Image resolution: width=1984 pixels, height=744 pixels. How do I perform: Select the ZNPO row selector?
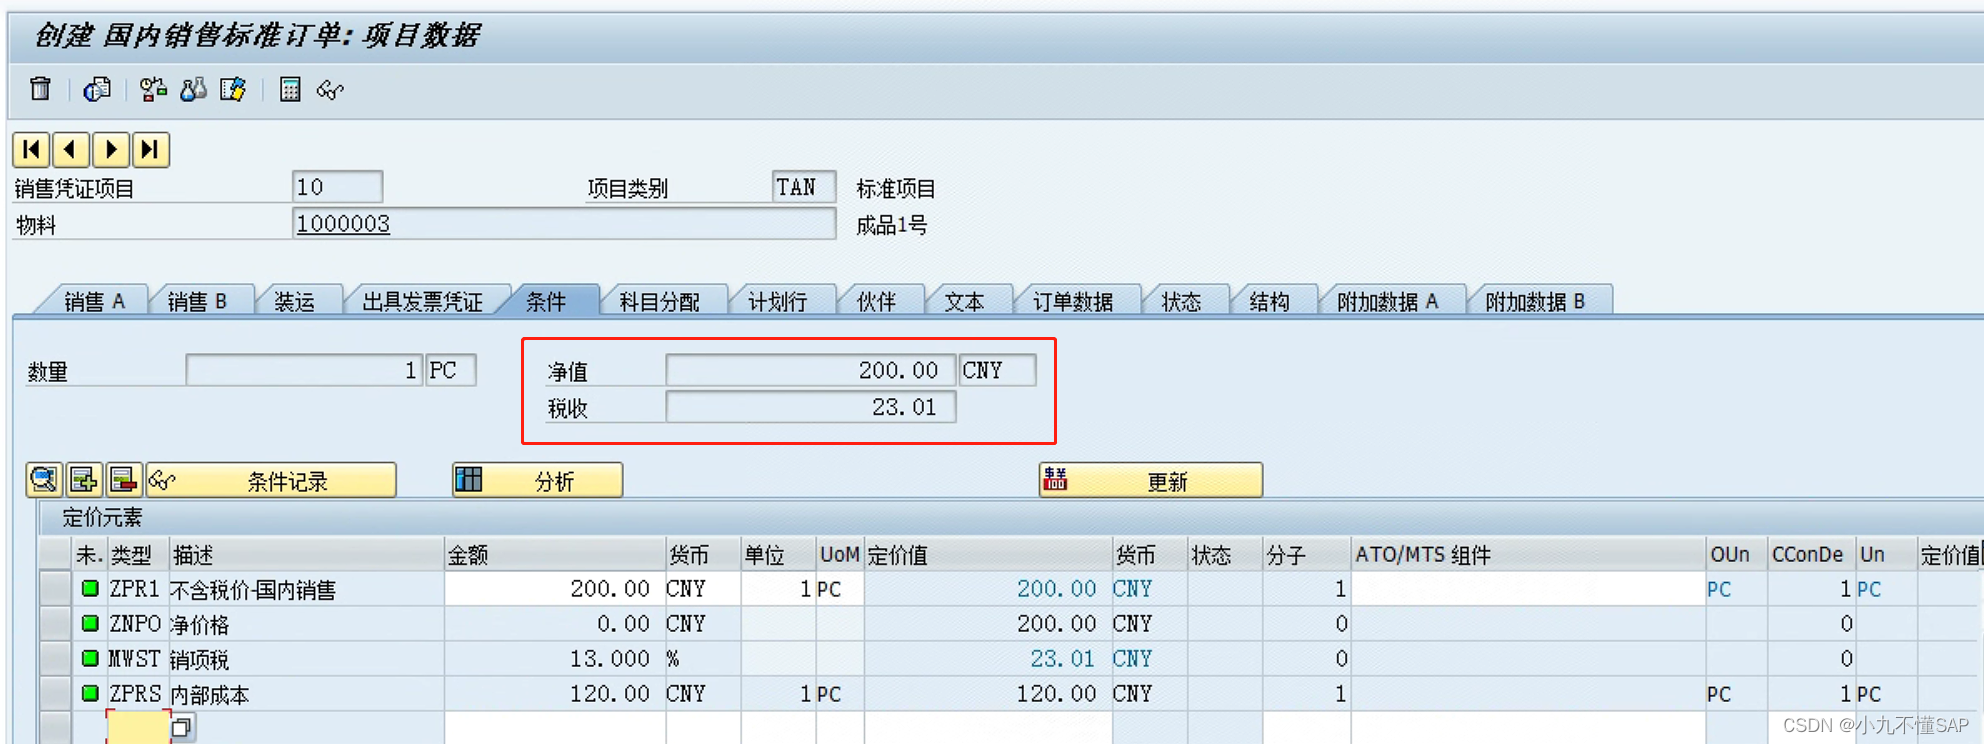(x=54, y=623)
